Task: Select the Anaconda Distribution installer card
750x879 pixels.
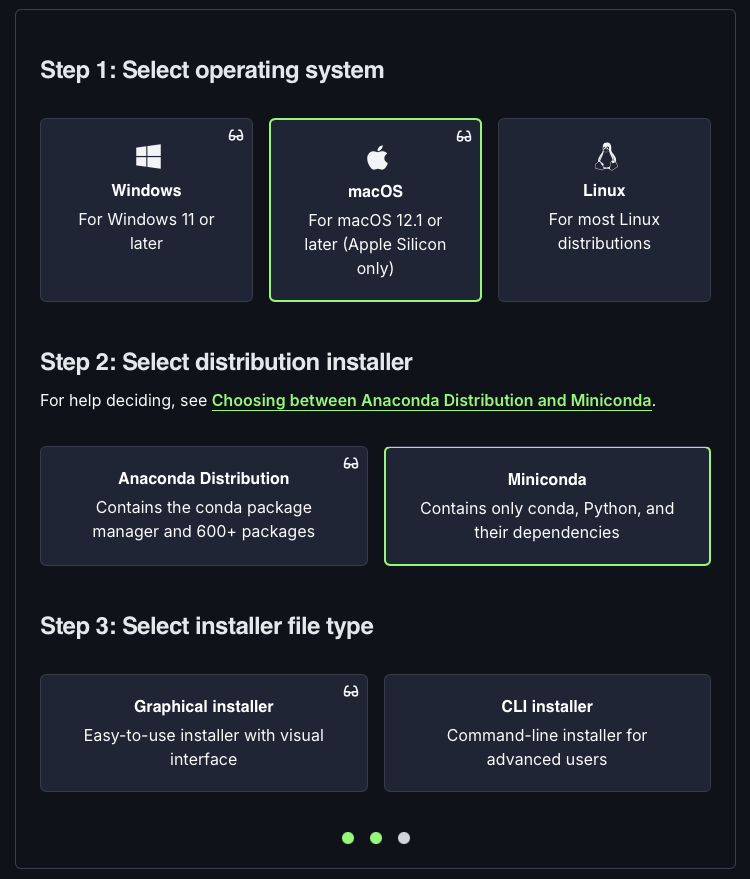Action: point(203,506)
